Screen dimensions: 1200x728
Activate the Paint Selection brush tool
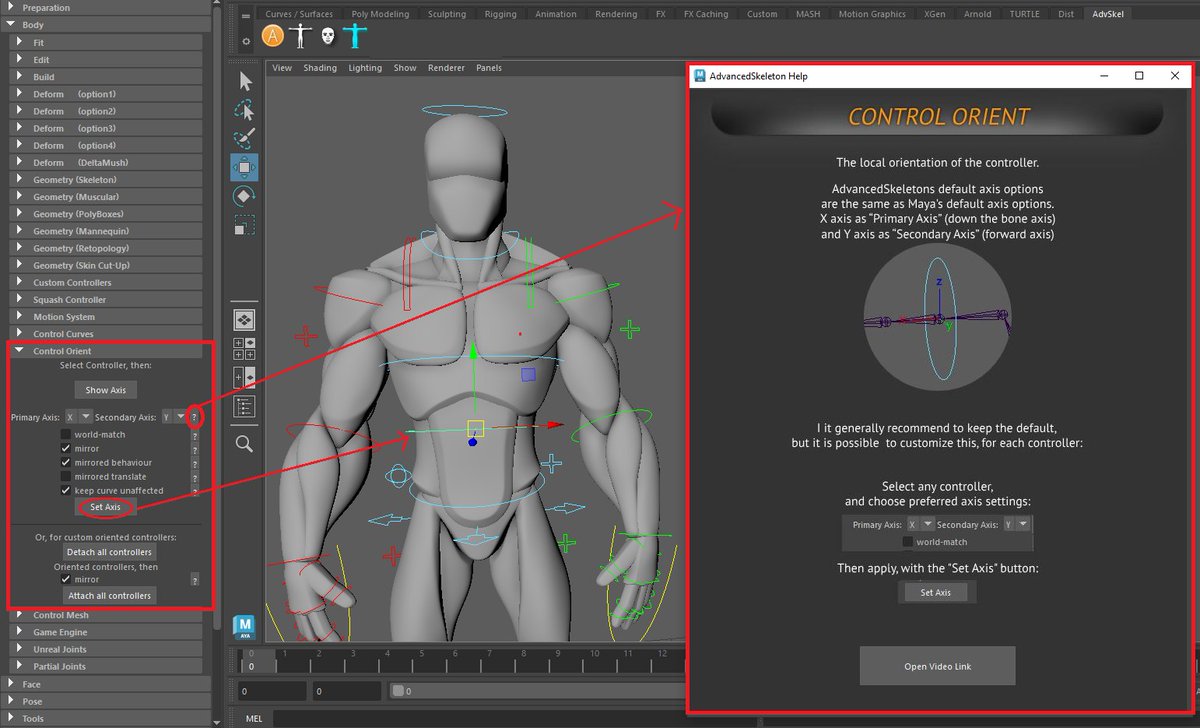coord(245,138)
